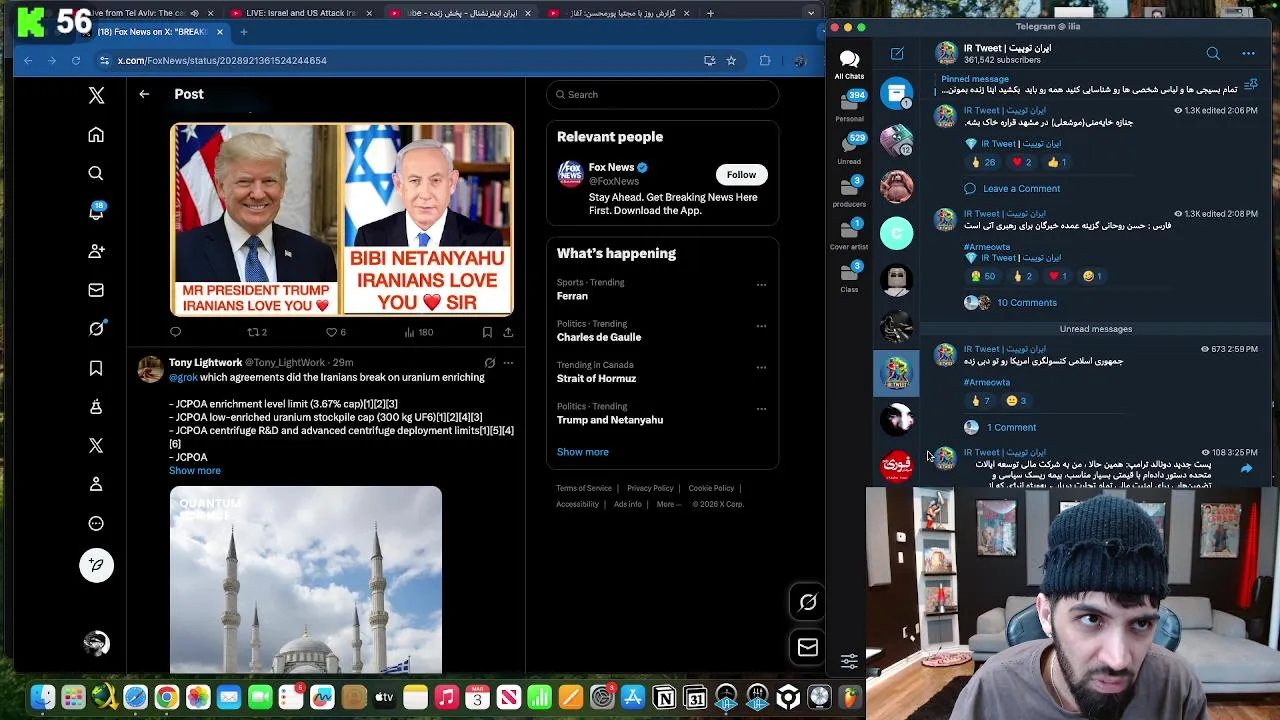Open floating Grok button at bottom right
Screen dimensions: 1280x720
point(808,602)
